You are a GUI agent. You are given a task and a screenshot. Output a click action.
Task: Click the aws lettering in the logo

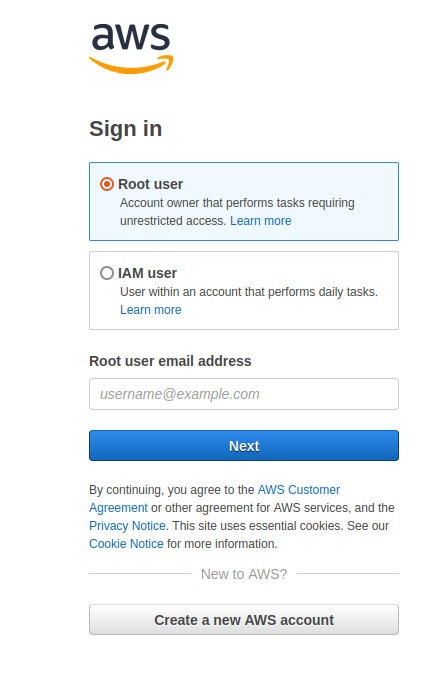[x=130, y=36]
